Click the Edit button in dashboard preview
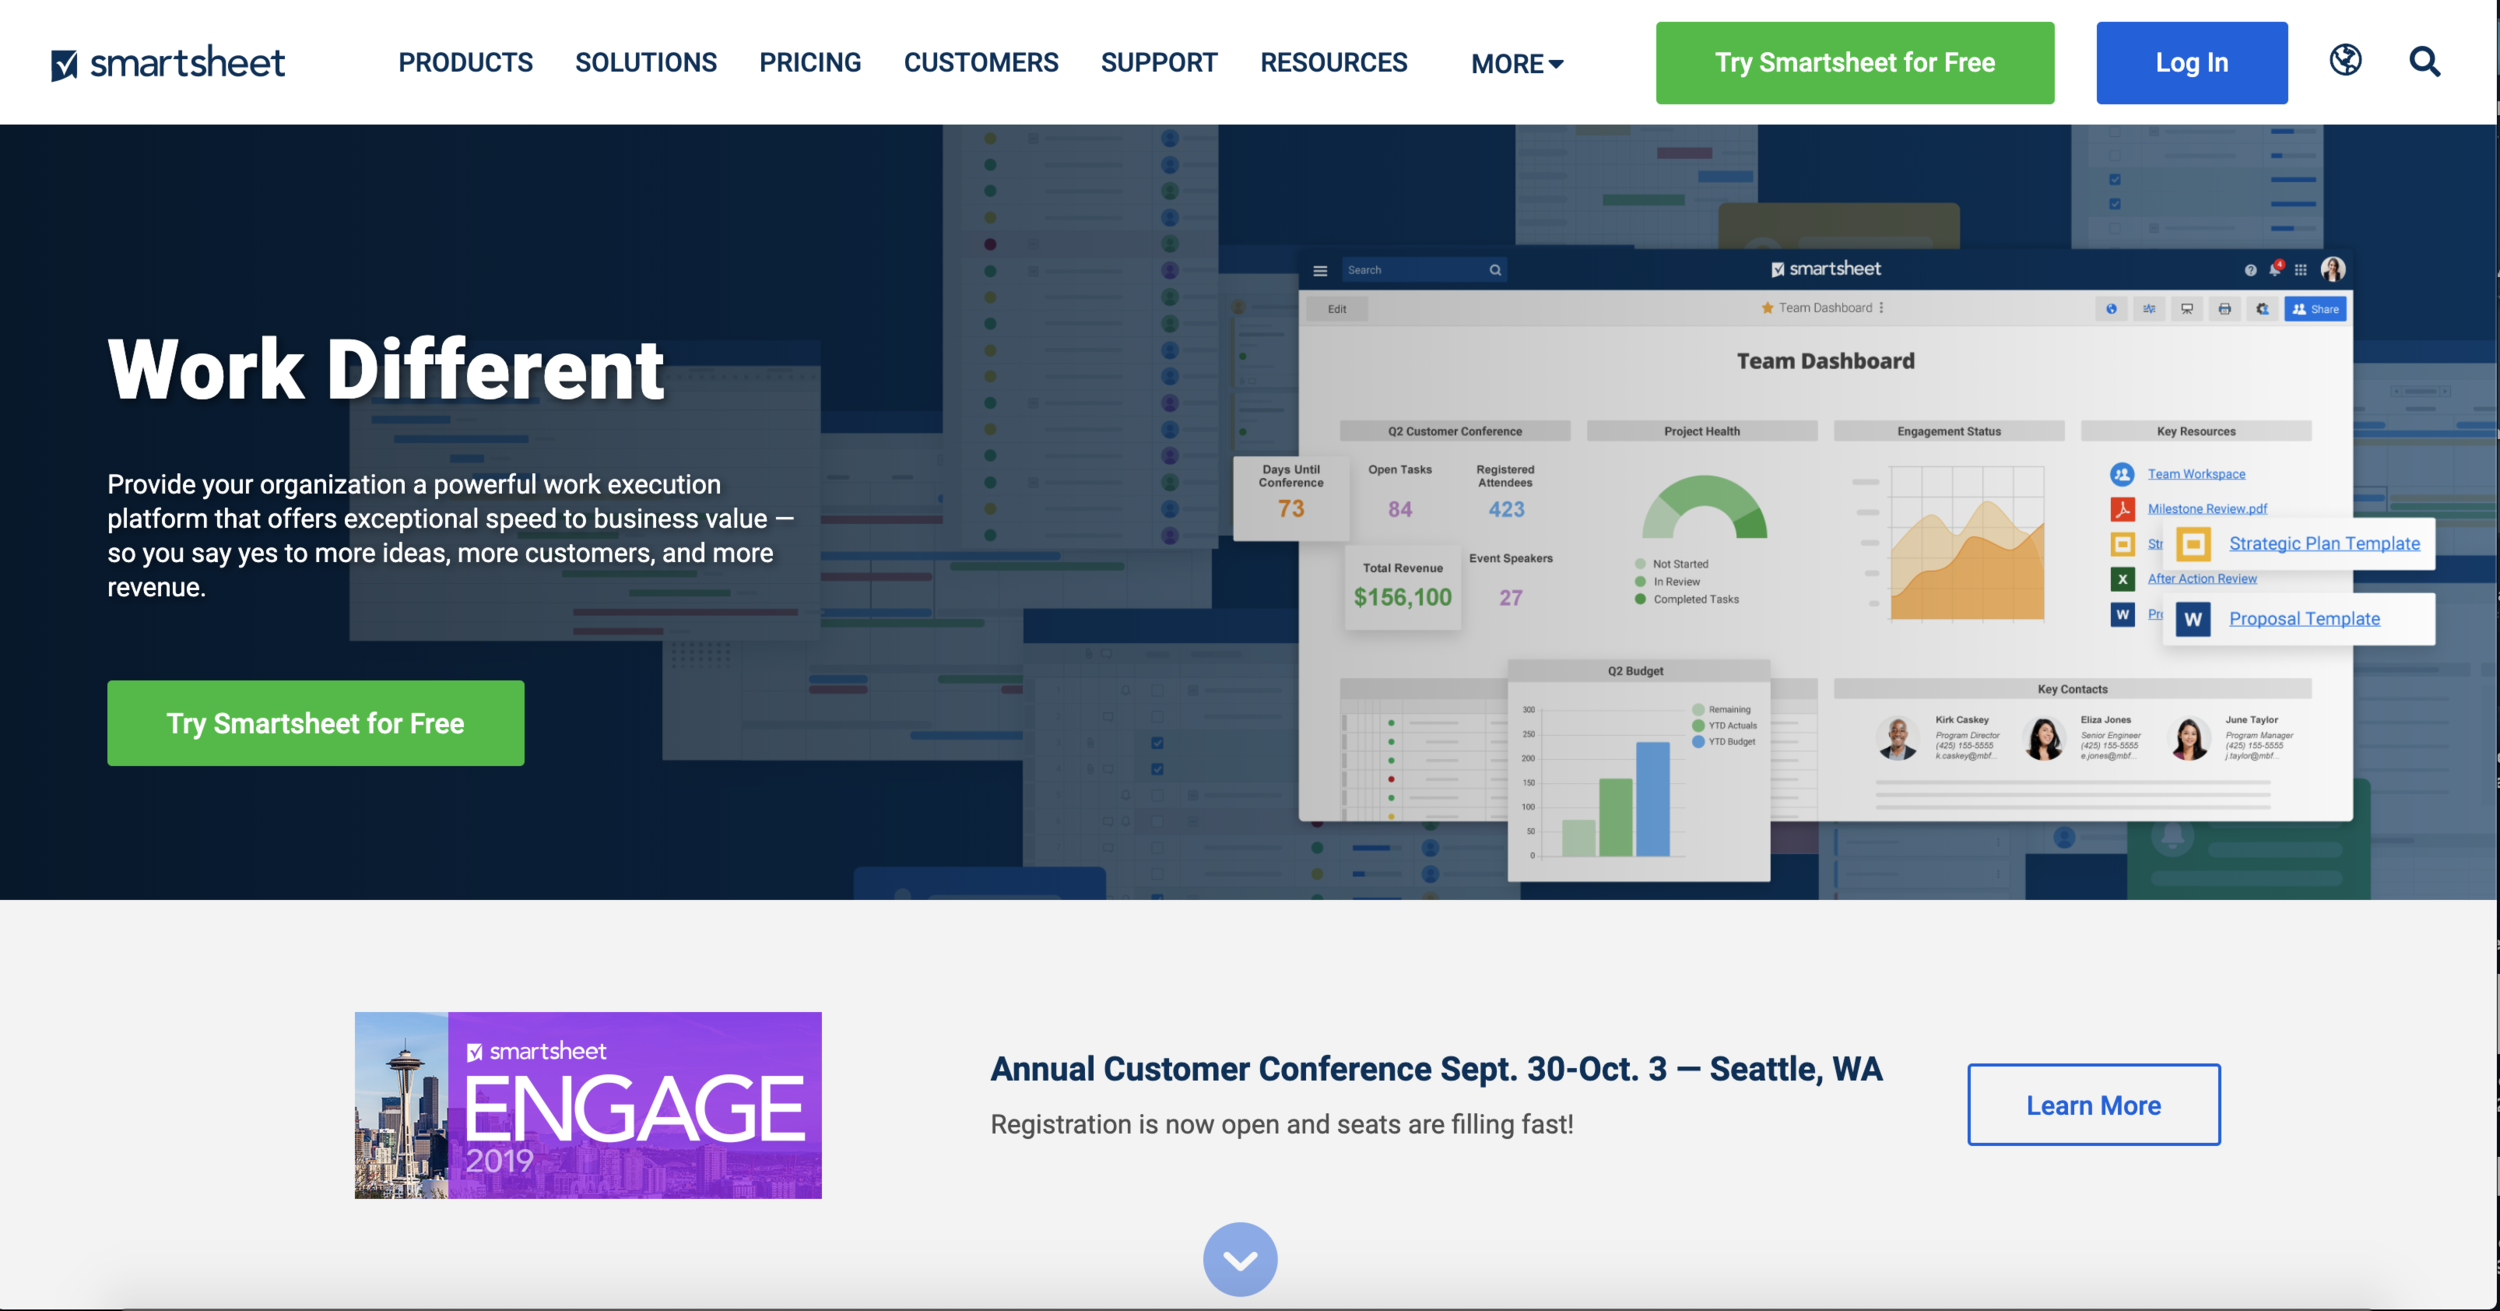2500x1311 pixels. [x=1337, y=309]
